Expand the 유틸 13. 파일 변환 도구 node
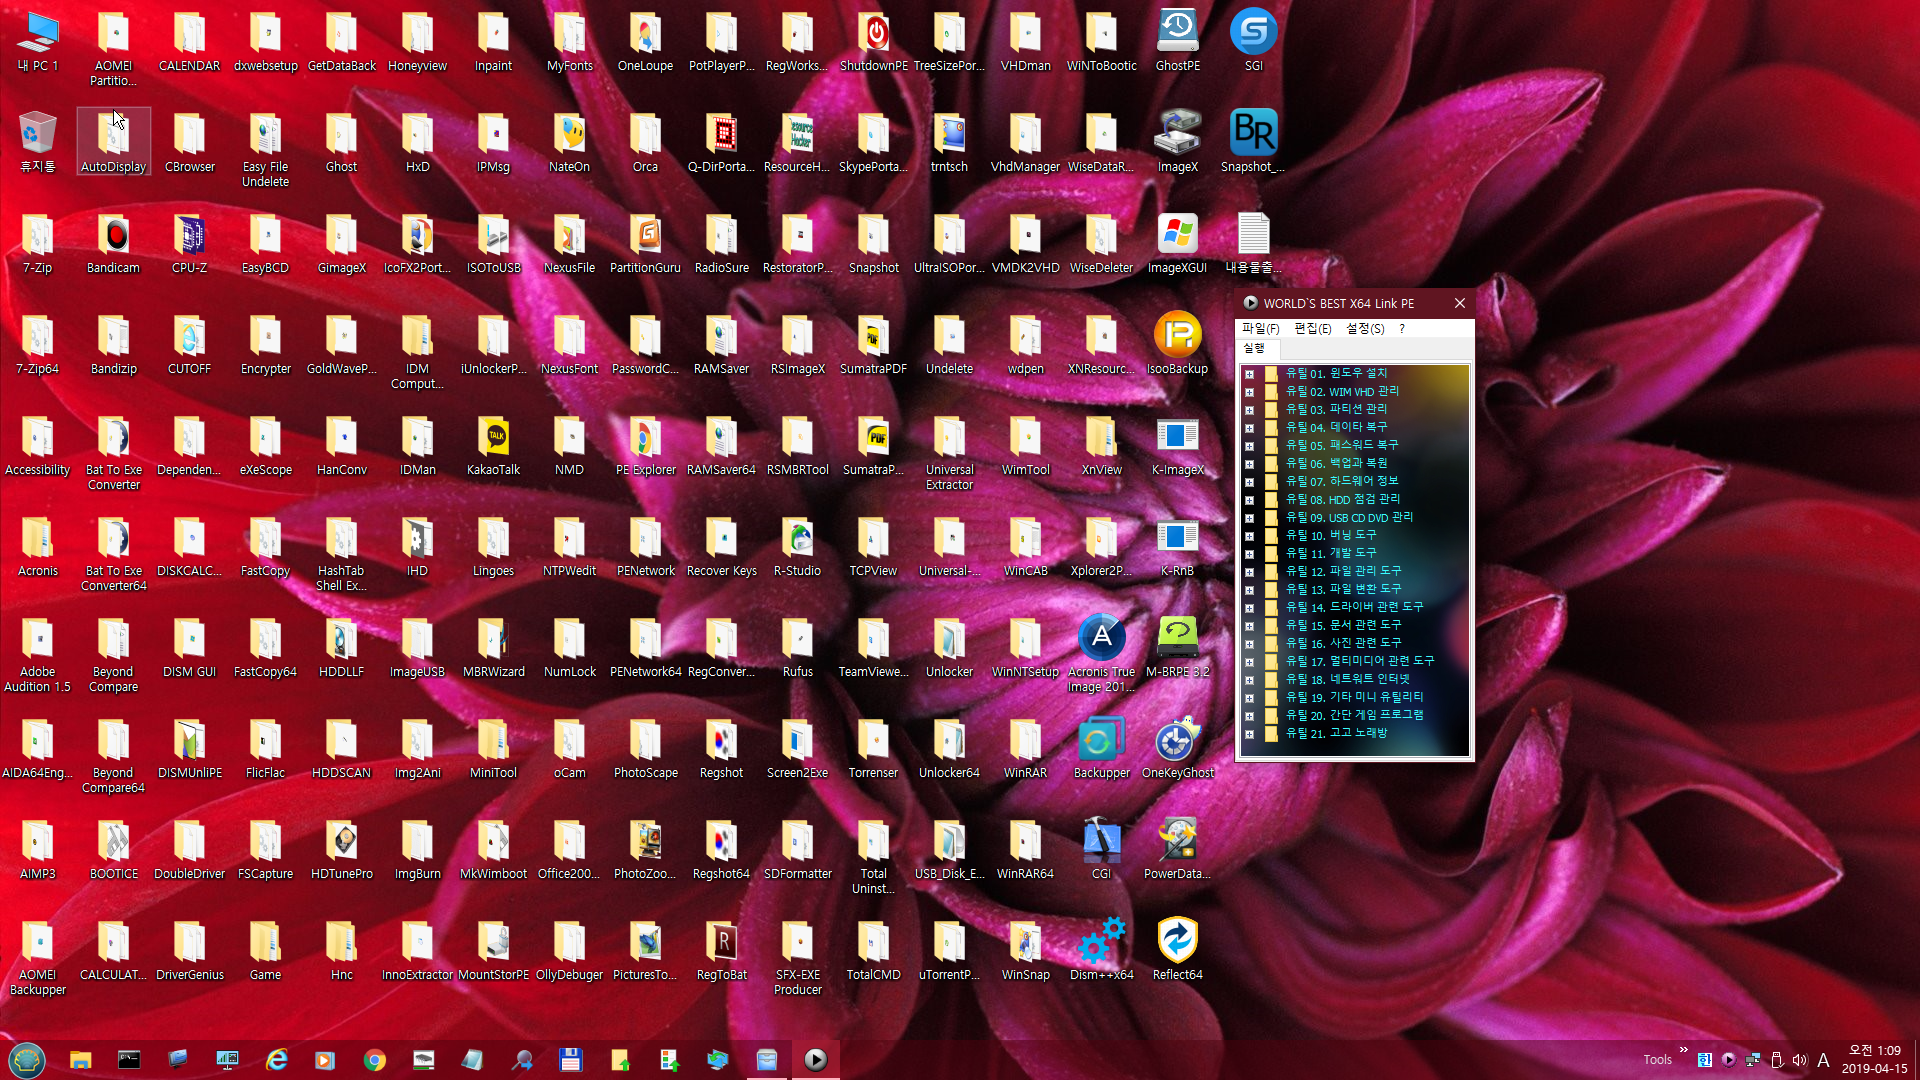 [1249, 590]
